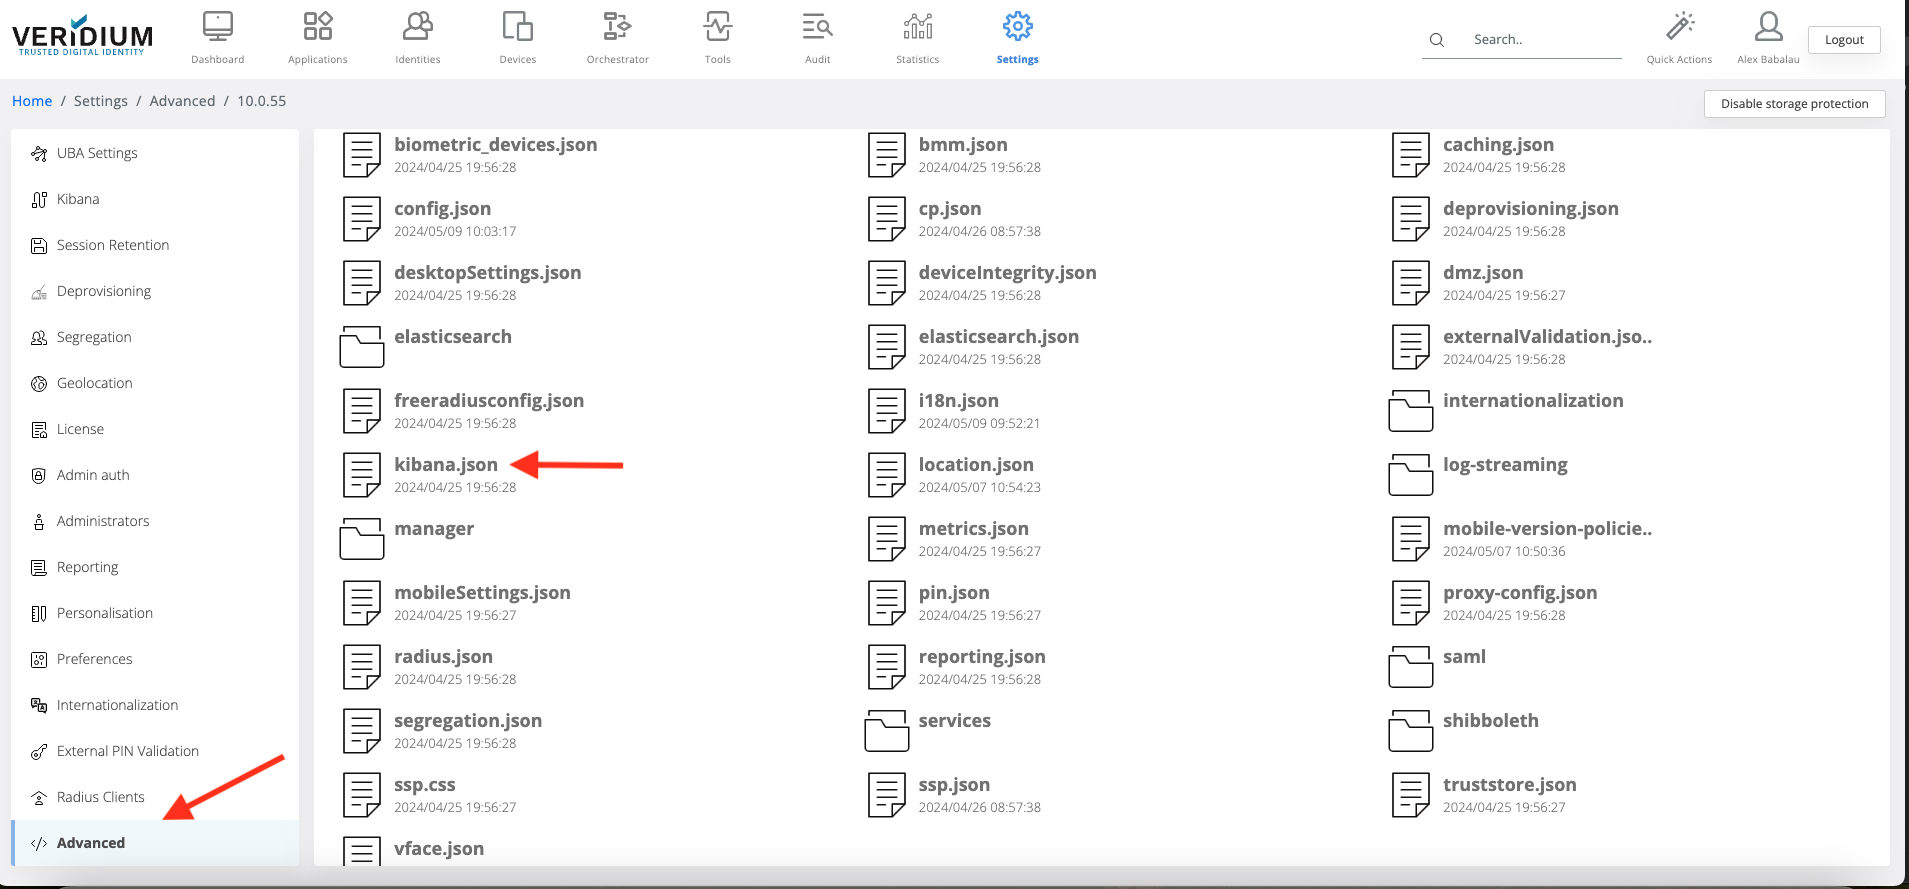Click into the Search input field
The image size is (1909, 889).
pos(1540,40)
